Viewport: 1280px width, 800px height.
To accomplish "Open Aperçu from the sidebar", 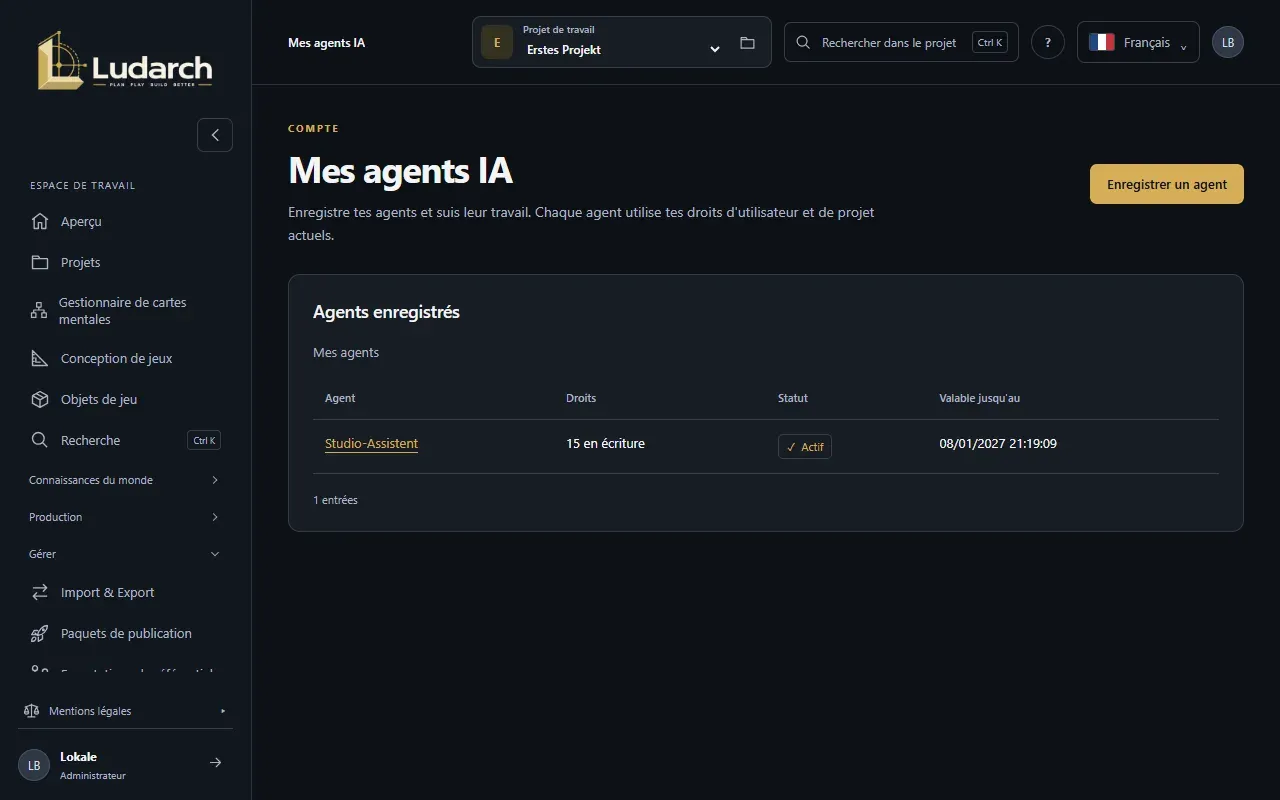I will tap(125, 221).
